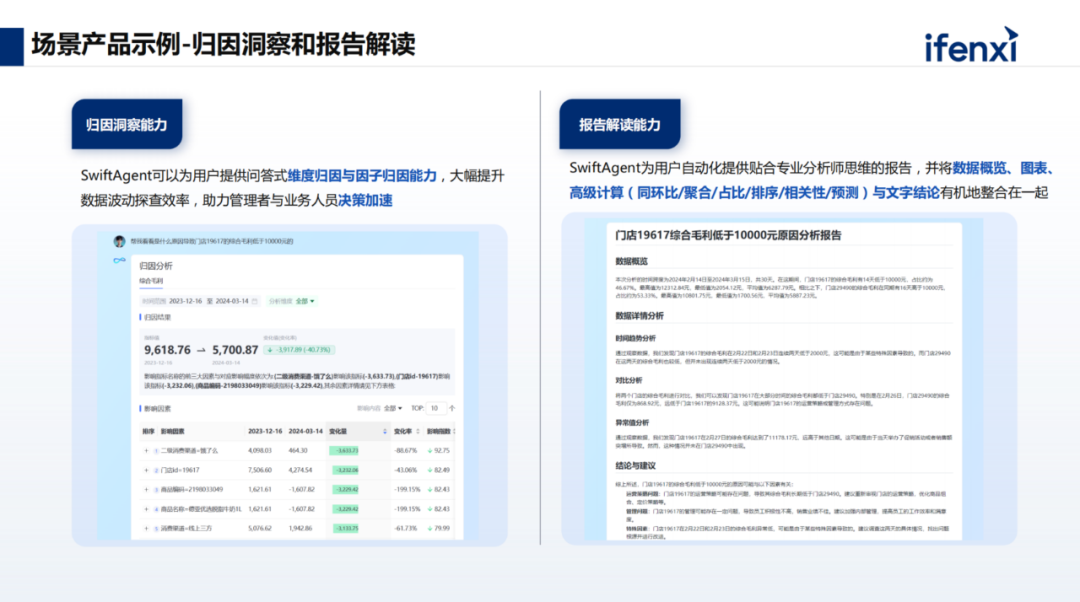Click the 7,506.60 table cell
This screenshot has height=602, width=1080.
(260, 470)
